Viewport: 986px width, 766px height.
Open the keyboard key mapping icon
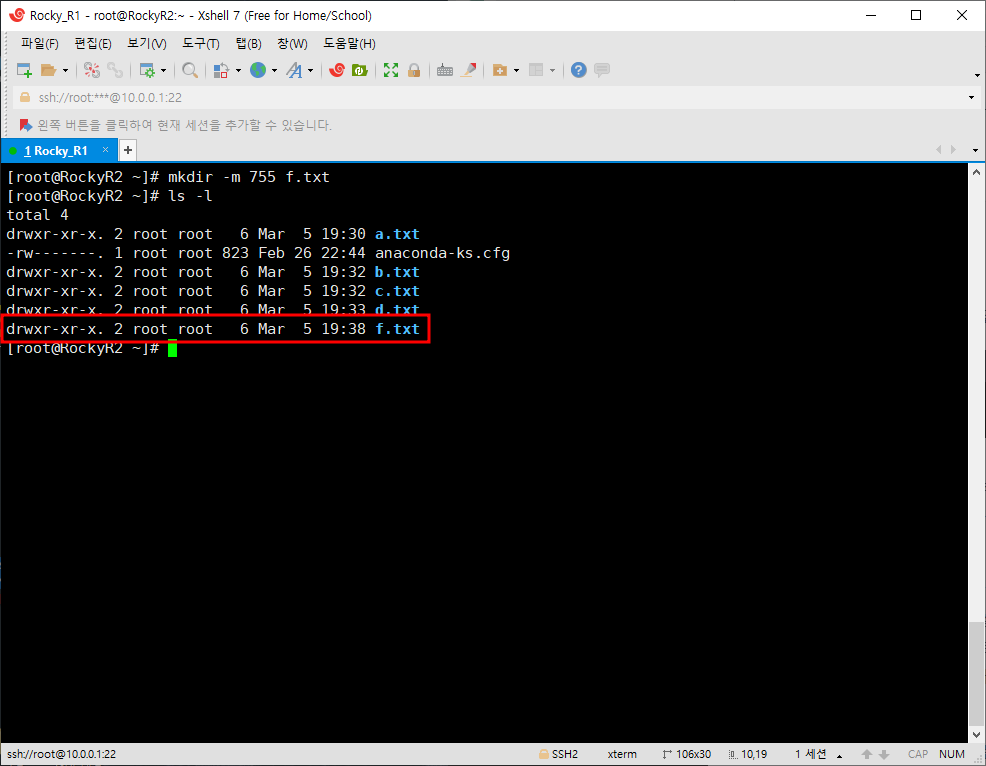[x=445, y=70]
